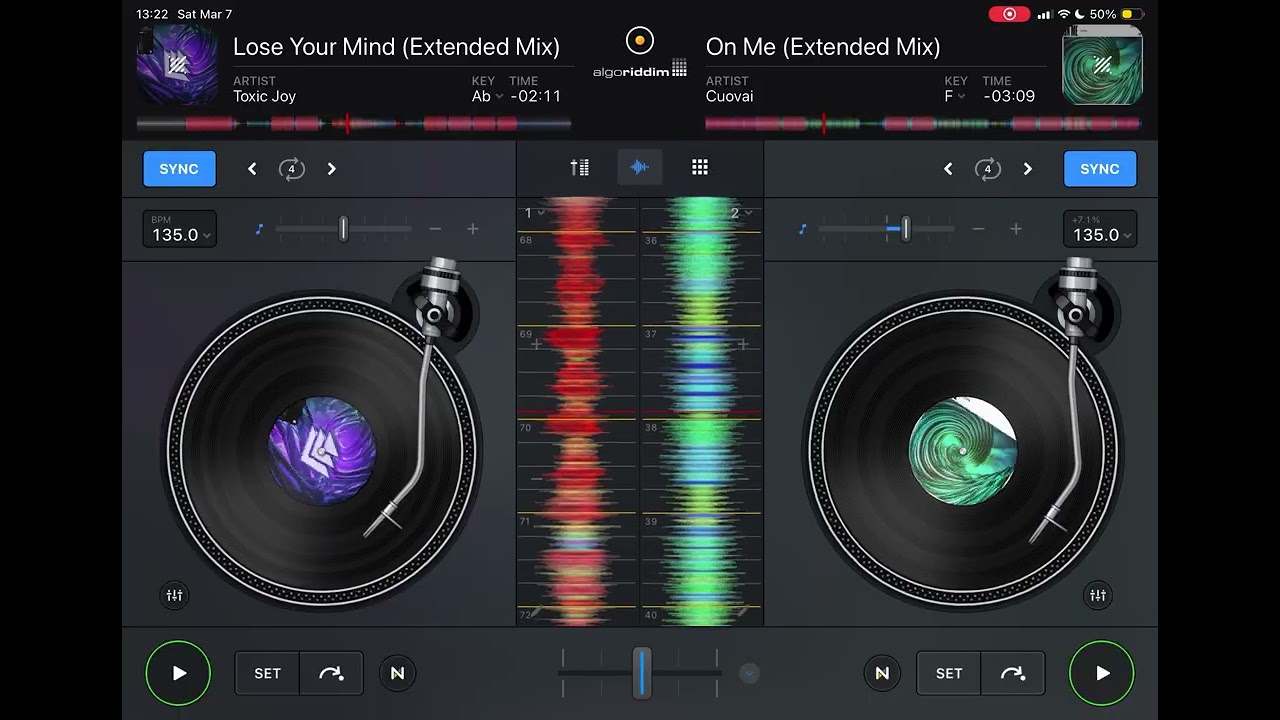This screenshot has height=720, width=1280.
Task: Open the mixer faders view
Action: click(x=580, y=168)
